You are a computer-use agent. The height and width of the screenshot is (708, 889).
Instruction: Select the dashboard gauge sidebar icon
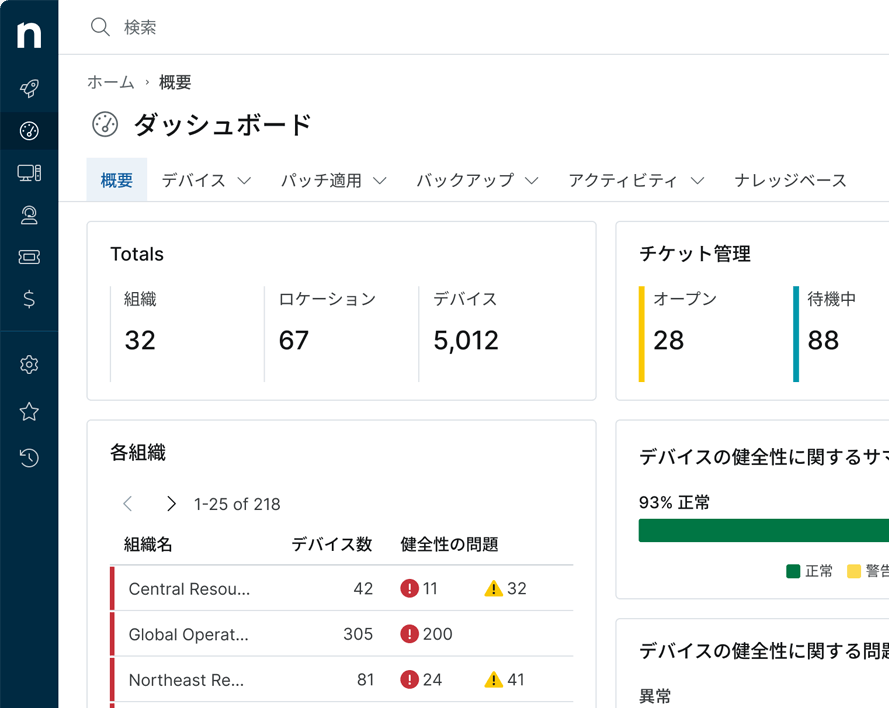point(29,131)
